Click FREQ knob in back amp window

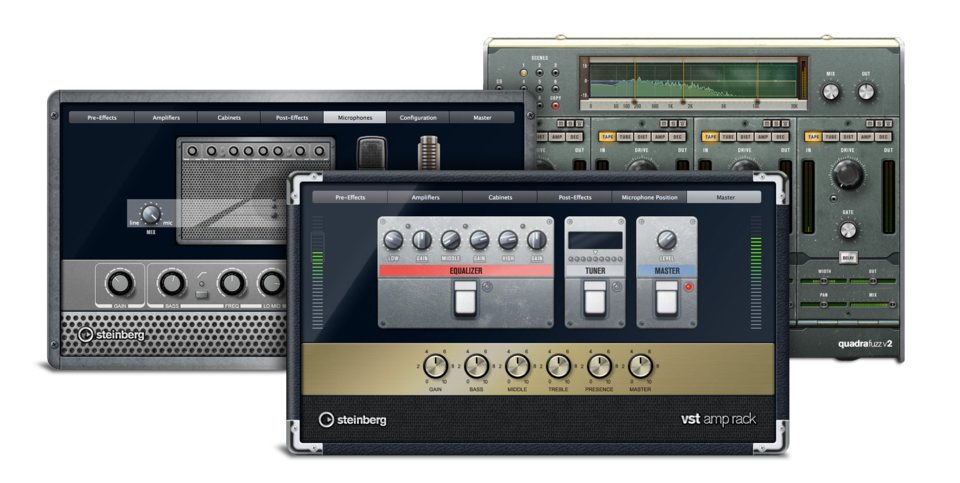[x=231, y=283]
